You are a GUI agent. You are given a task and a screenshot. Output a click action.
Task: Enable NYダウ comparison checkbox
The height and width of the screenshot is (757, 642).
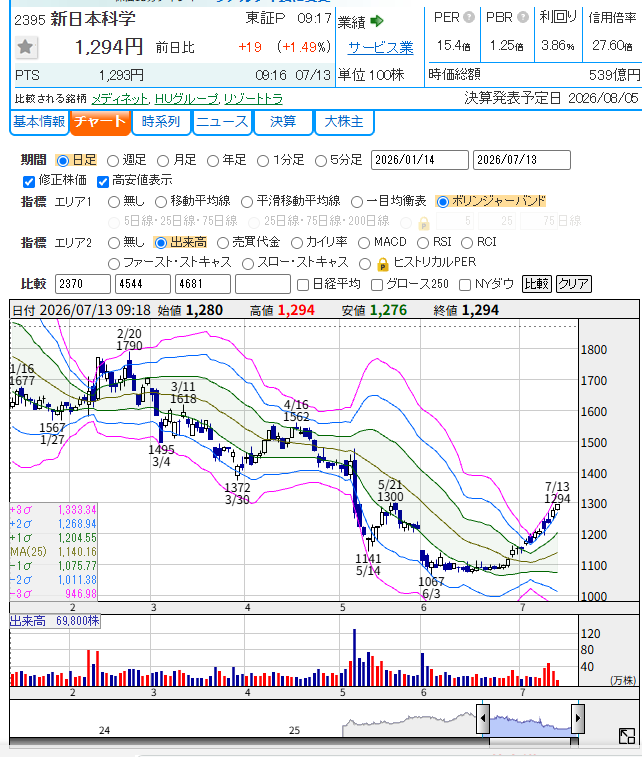point(464,285)
